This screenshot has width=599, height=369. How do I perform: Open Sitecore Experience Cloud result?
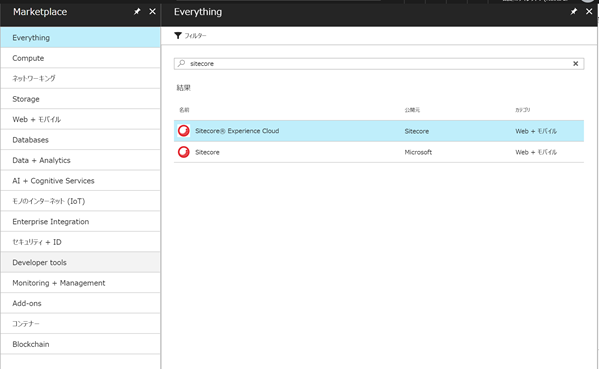(379, 131)
